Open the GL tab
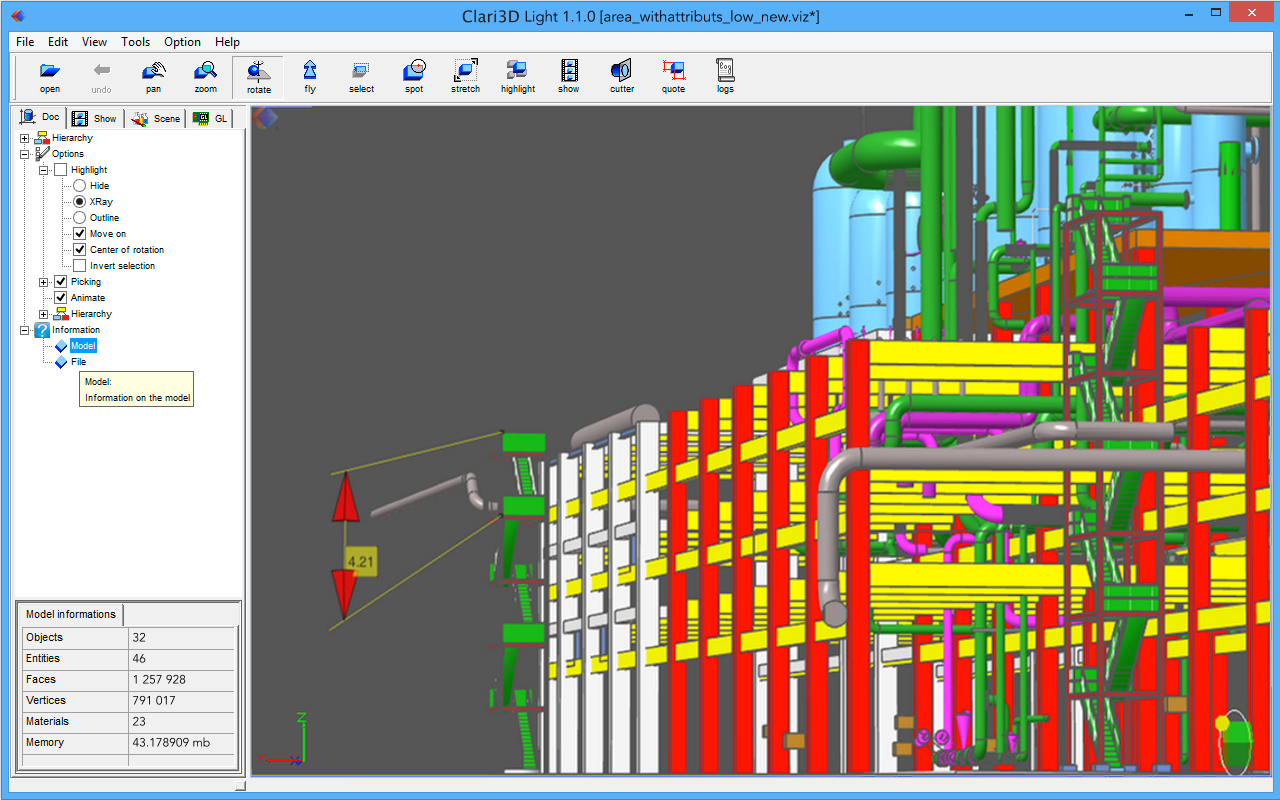This screenshot has width=1280, height=800. click(x=210, y=118)
